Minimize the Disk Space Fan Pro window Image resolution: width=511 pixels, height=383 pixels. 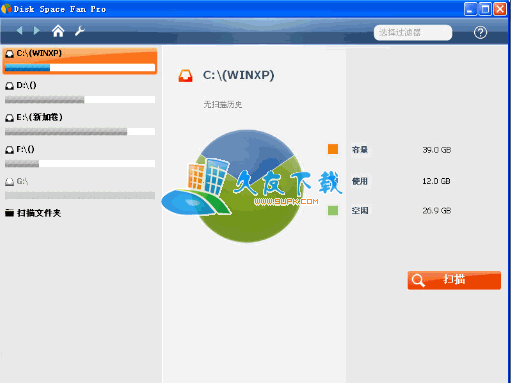(x=470, y=9)
